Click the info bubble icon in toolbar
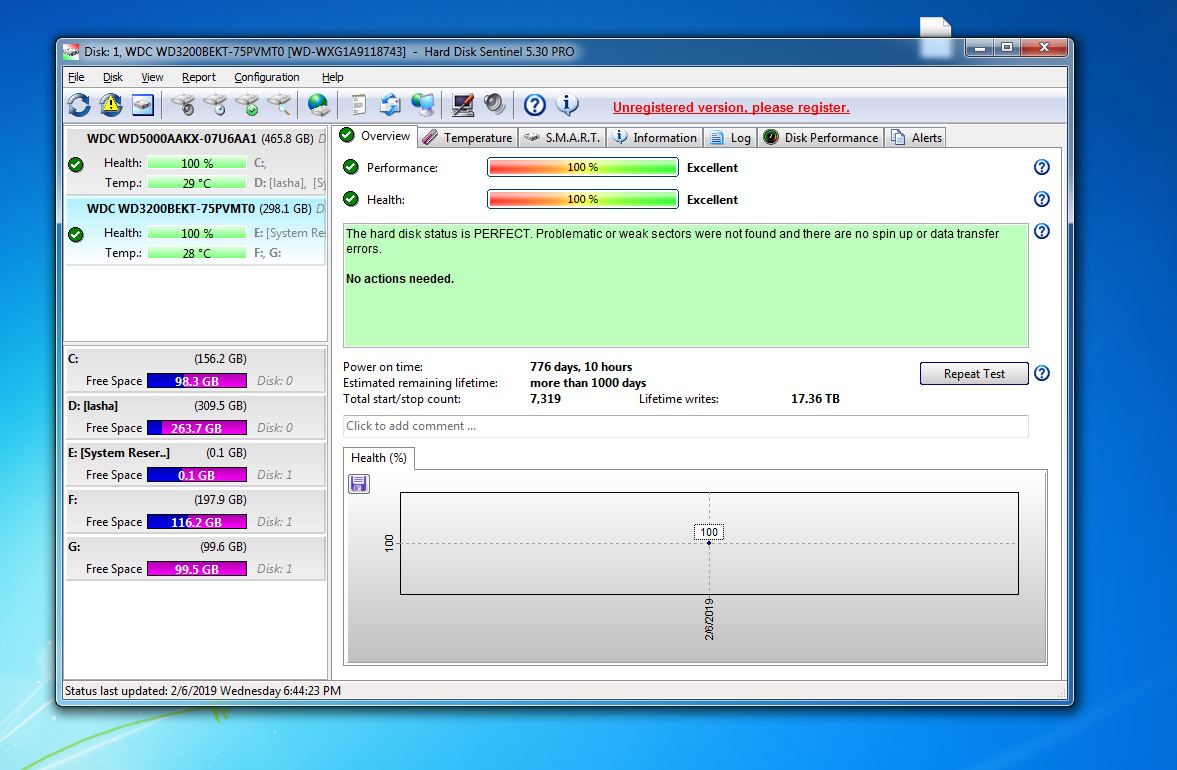1177x770 pixels. pos(567,104)
